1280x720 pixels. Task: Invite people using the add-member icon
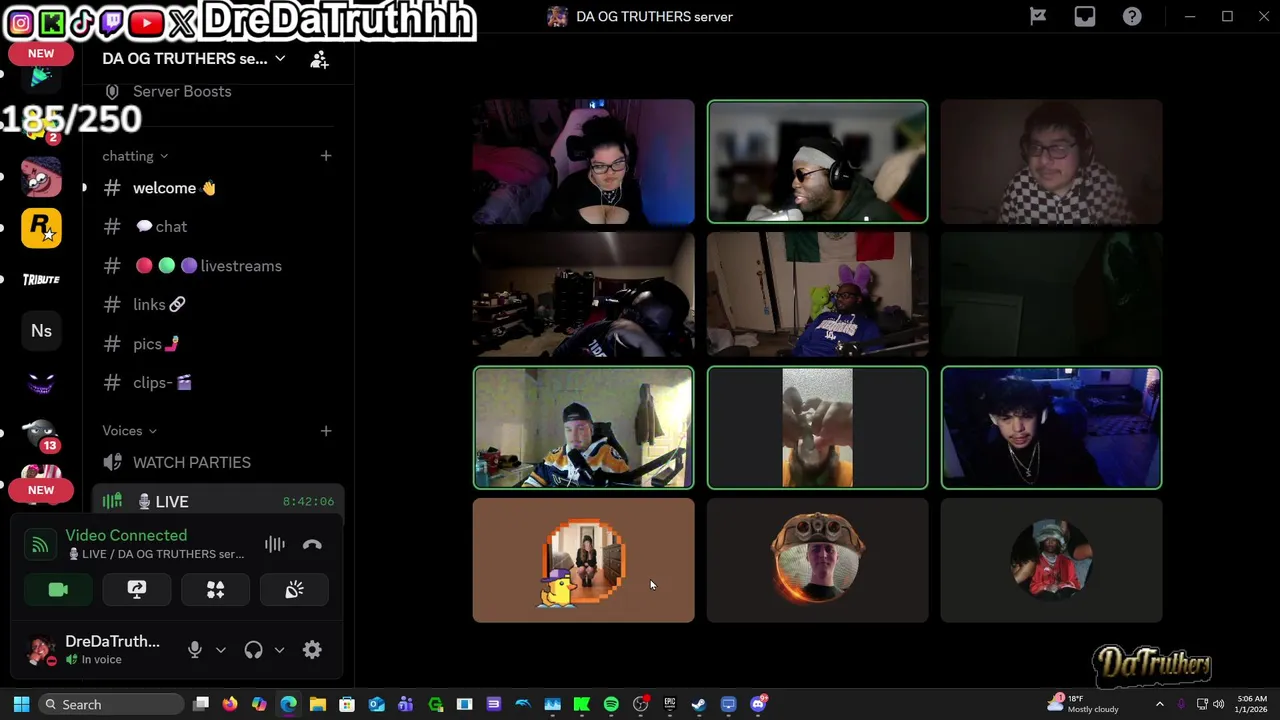319,60
